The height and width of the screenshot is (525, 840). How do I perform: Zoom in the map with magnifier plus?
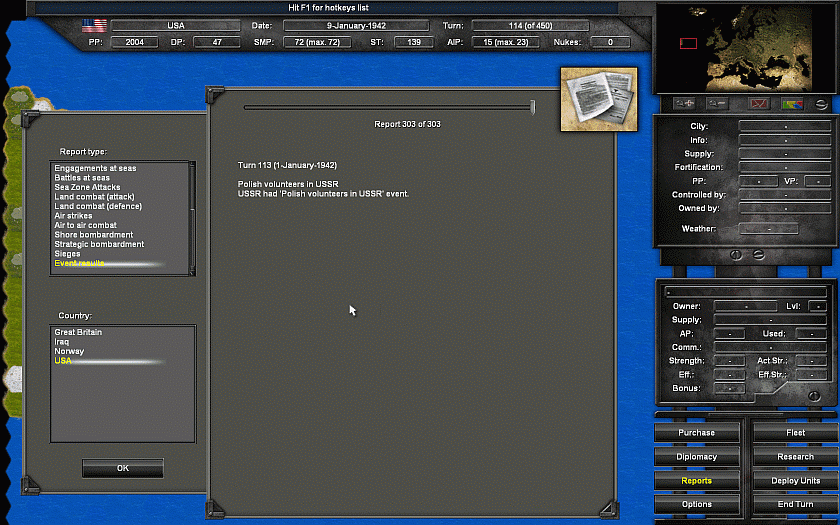coord(684,104)
